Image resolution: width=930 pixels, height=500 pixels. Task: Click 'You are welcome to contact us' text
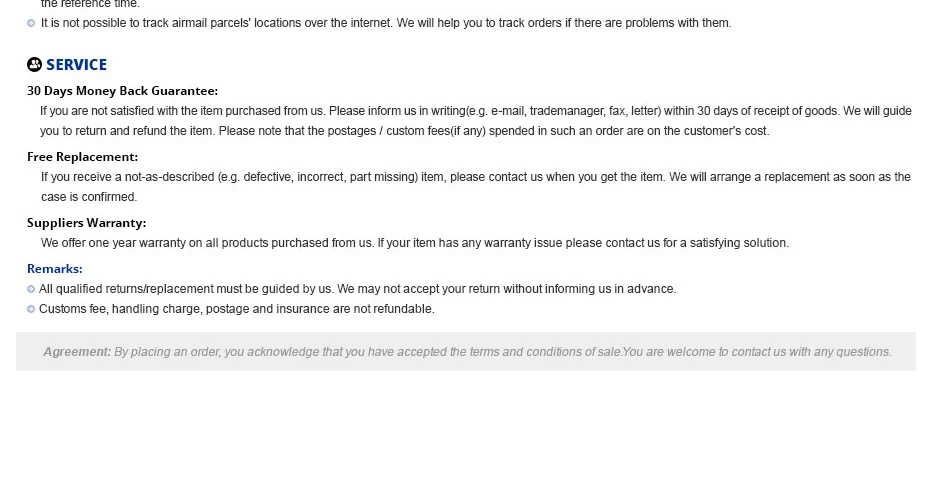coord(757,352)
